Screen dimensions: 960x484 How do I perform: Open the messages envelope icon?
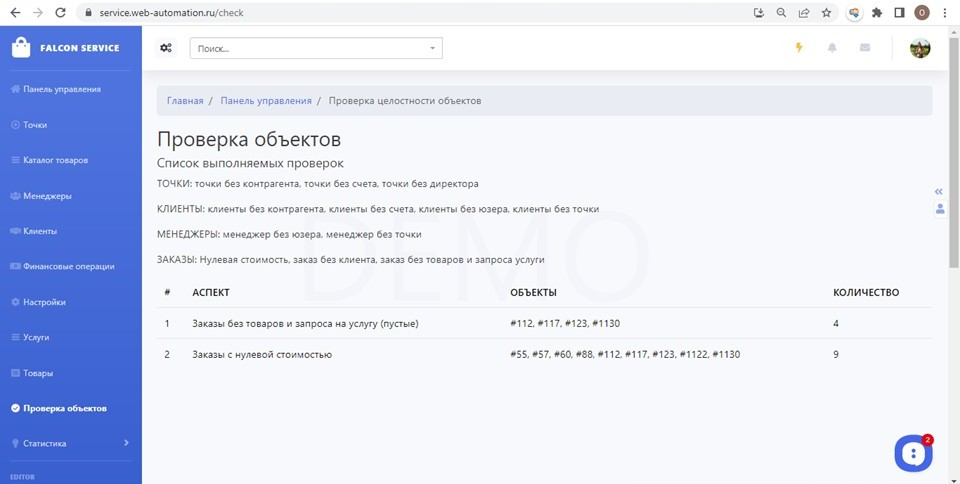click(x=864, y=47)
